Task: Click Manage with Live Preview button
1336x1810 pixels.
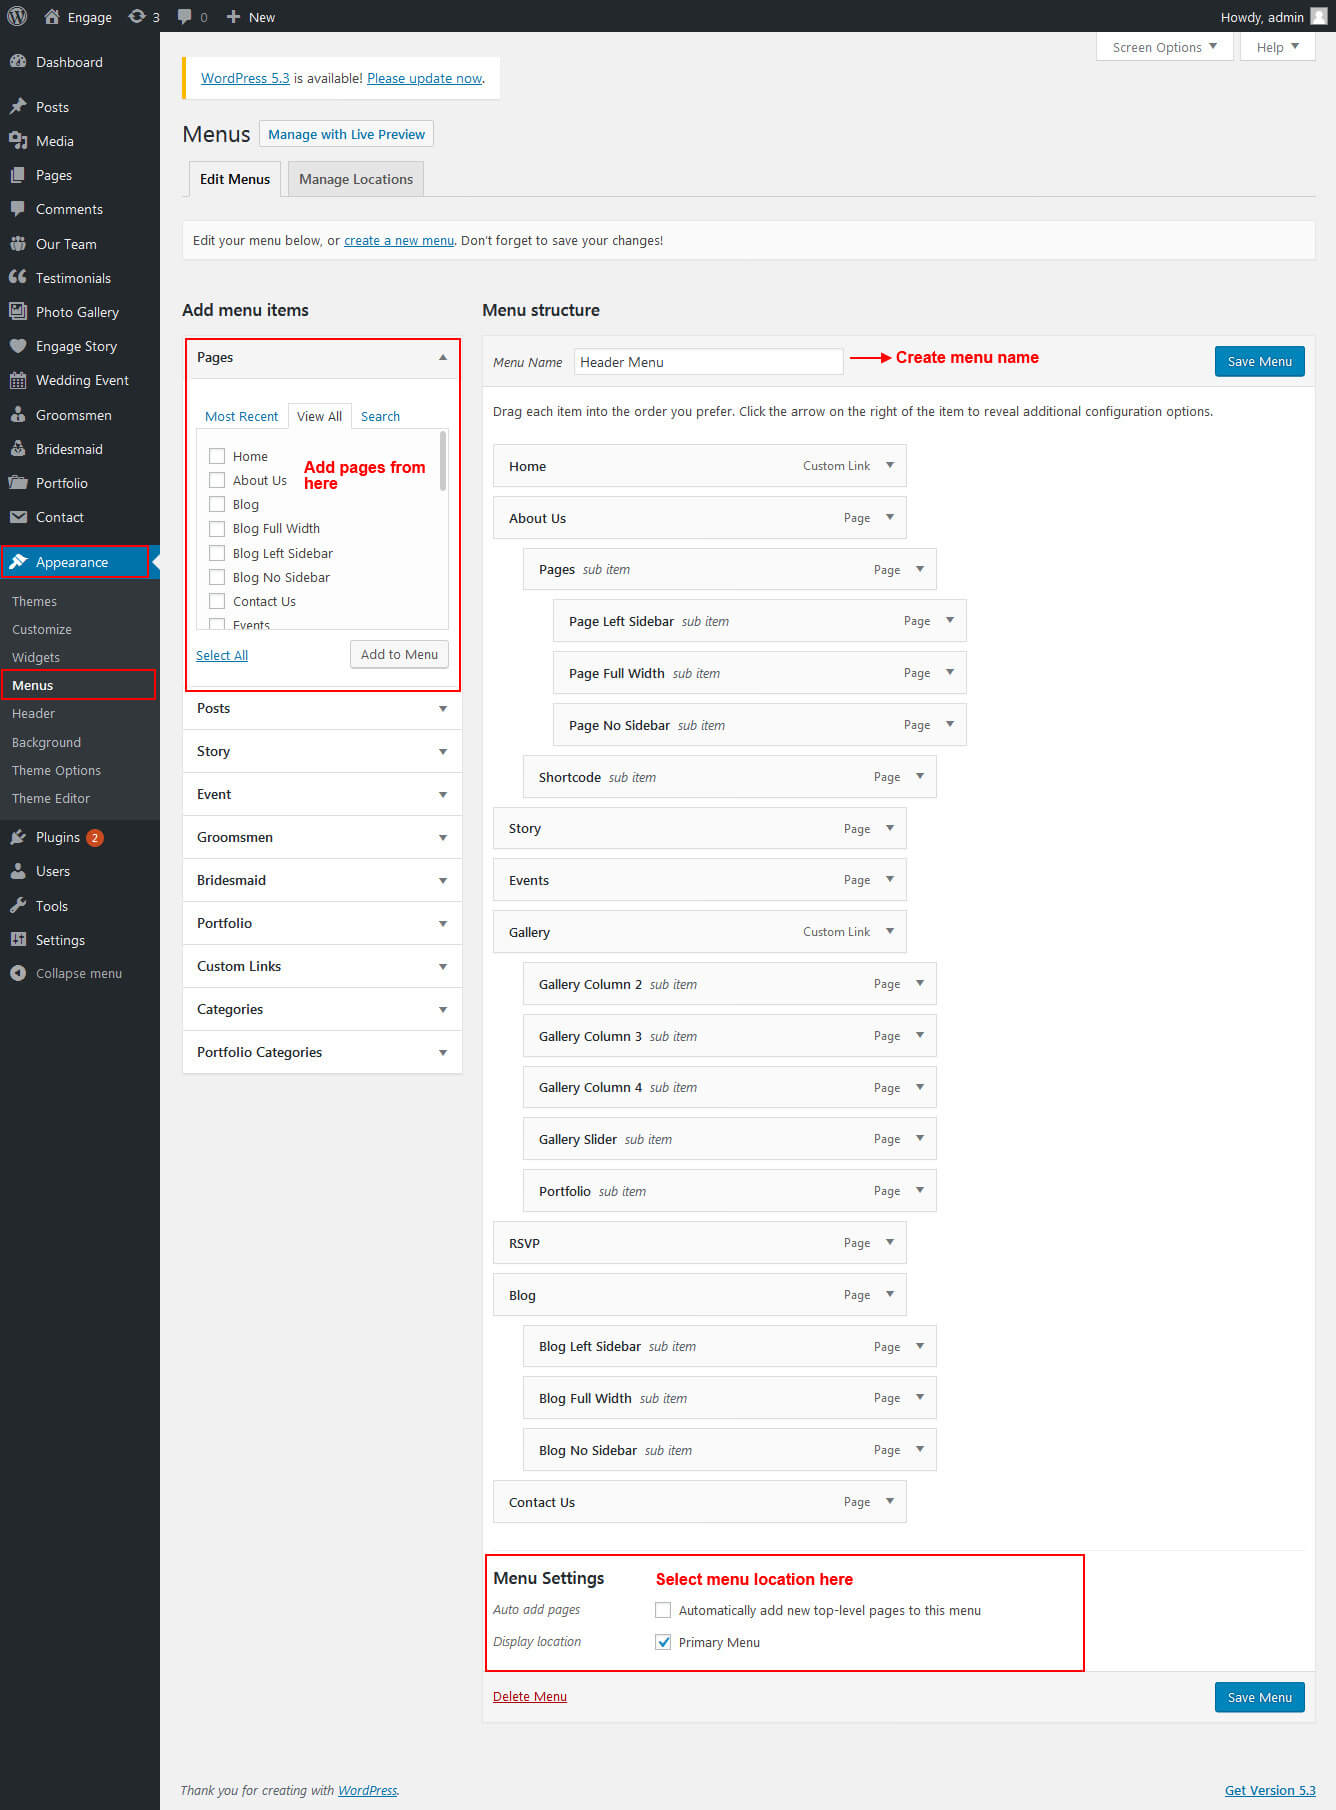Action: [346, 134]
